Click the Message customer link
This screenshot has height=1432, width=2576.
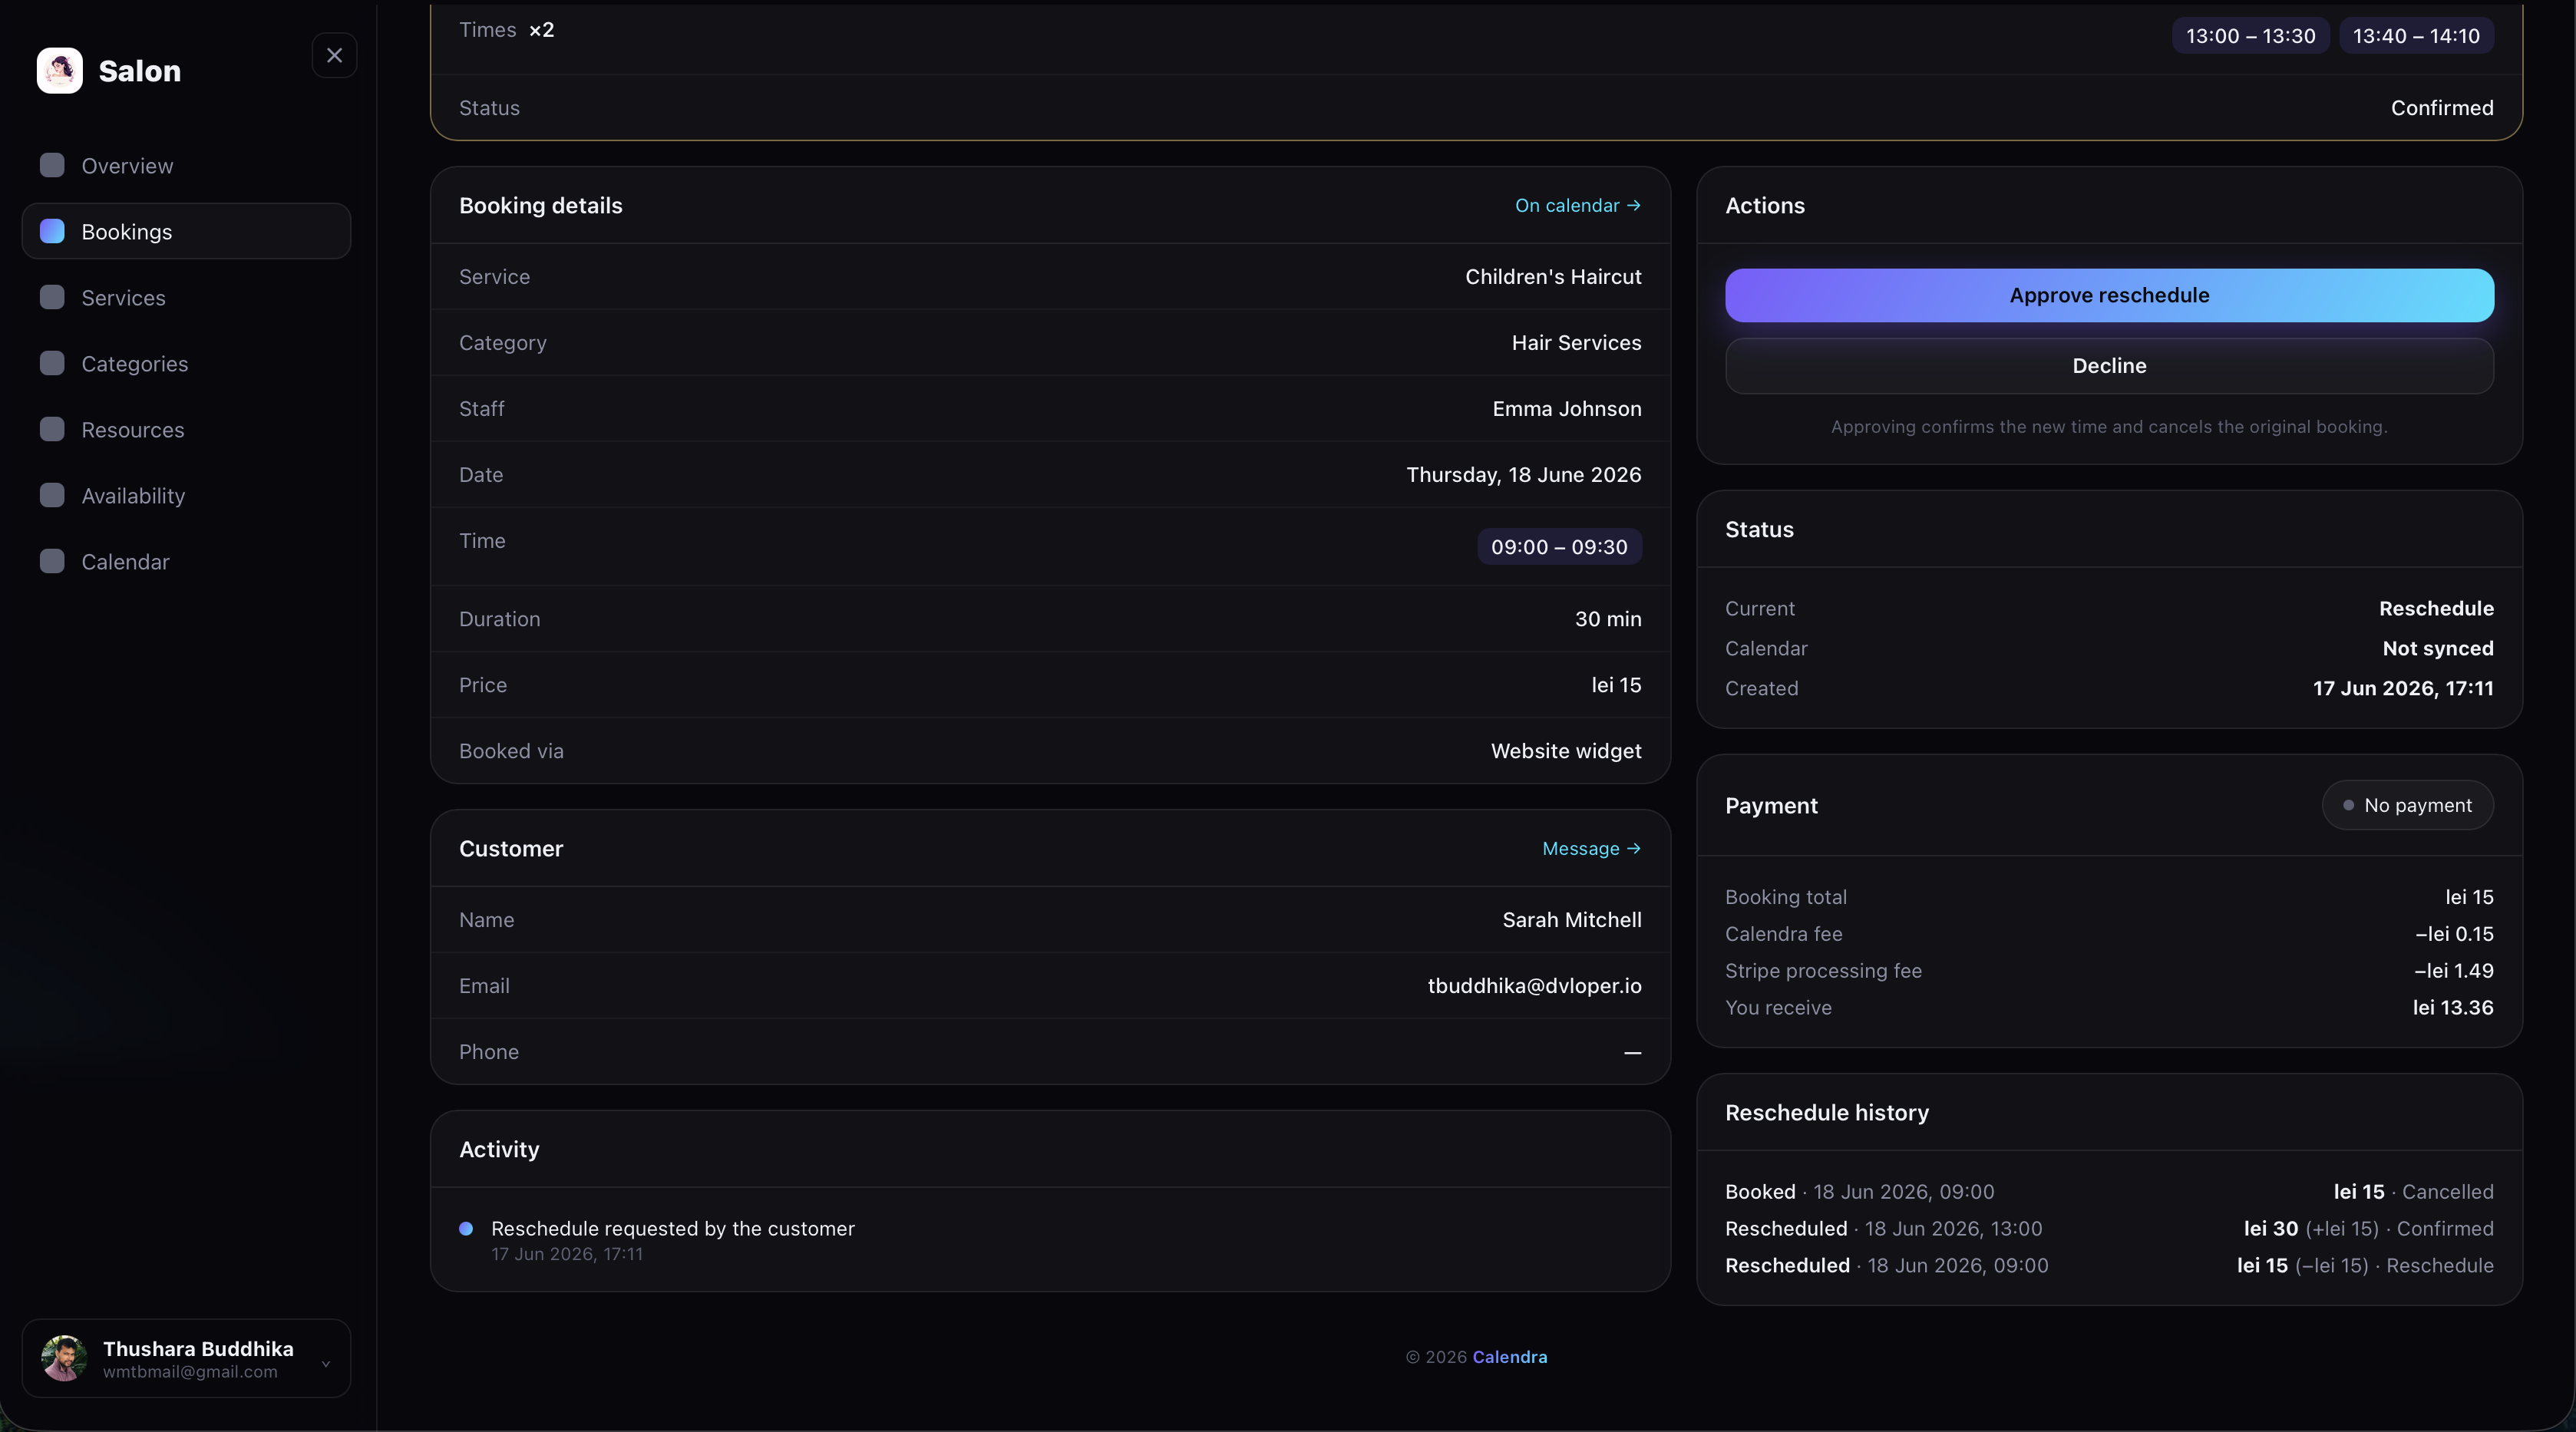coord(1591,849)
